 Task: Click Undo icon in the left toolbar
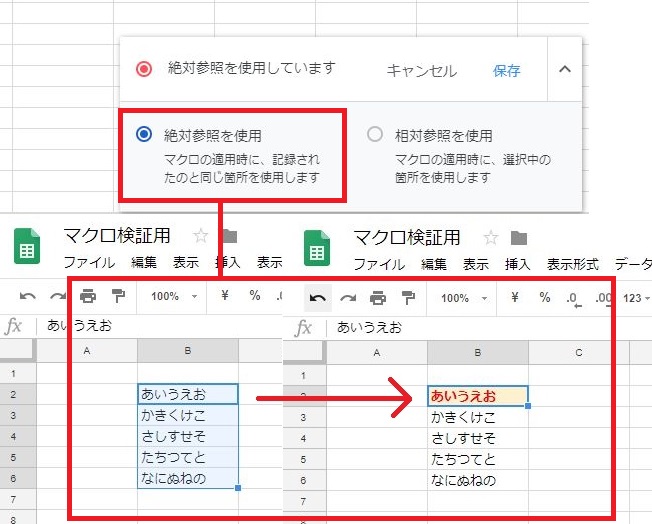[27, 297]
